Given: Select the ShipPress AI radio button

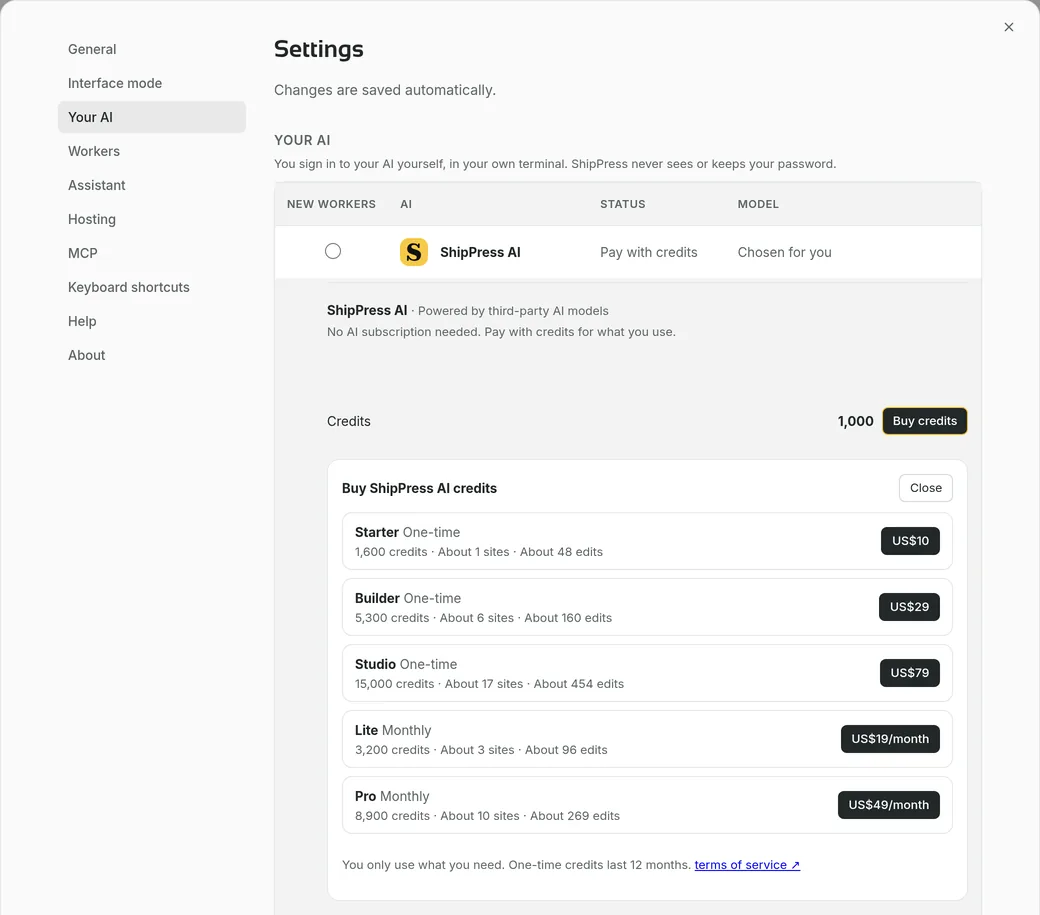Looking at the screenshot, I should [x=333, y=251].
